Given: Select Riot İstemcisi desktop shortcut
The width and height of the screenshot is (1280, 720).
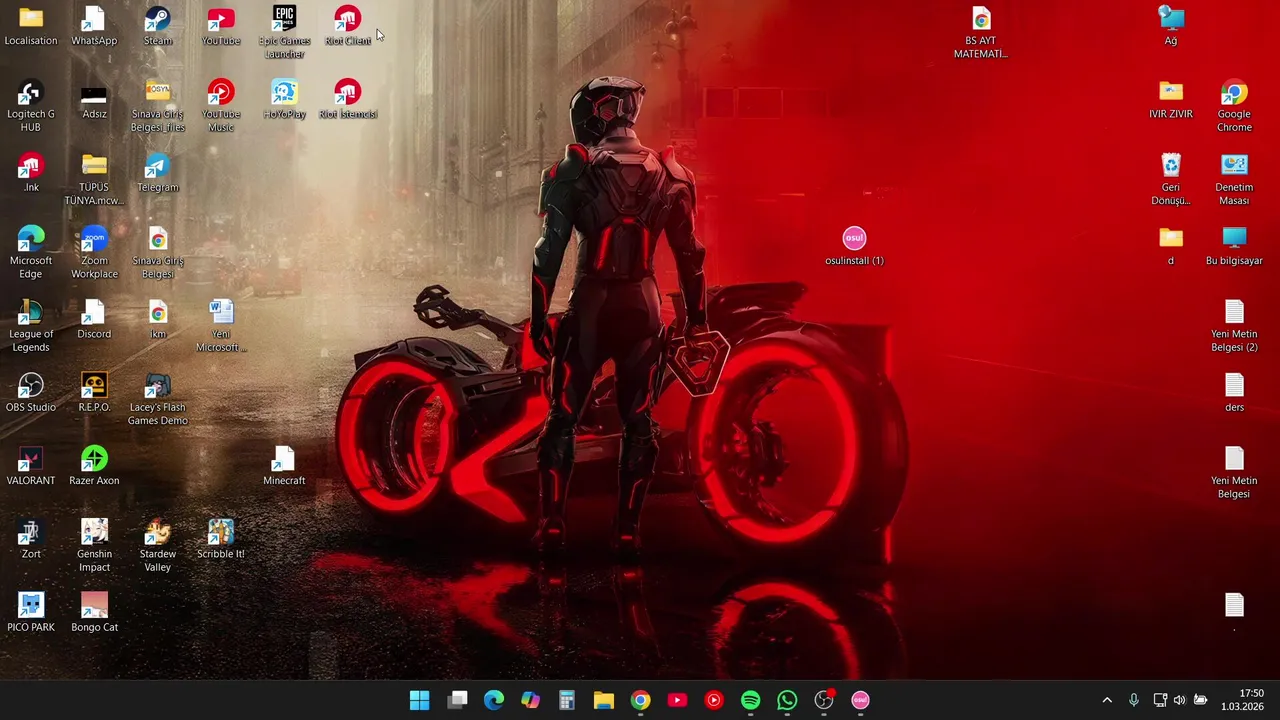Looking at the screenshot, I should click(348, 100).
